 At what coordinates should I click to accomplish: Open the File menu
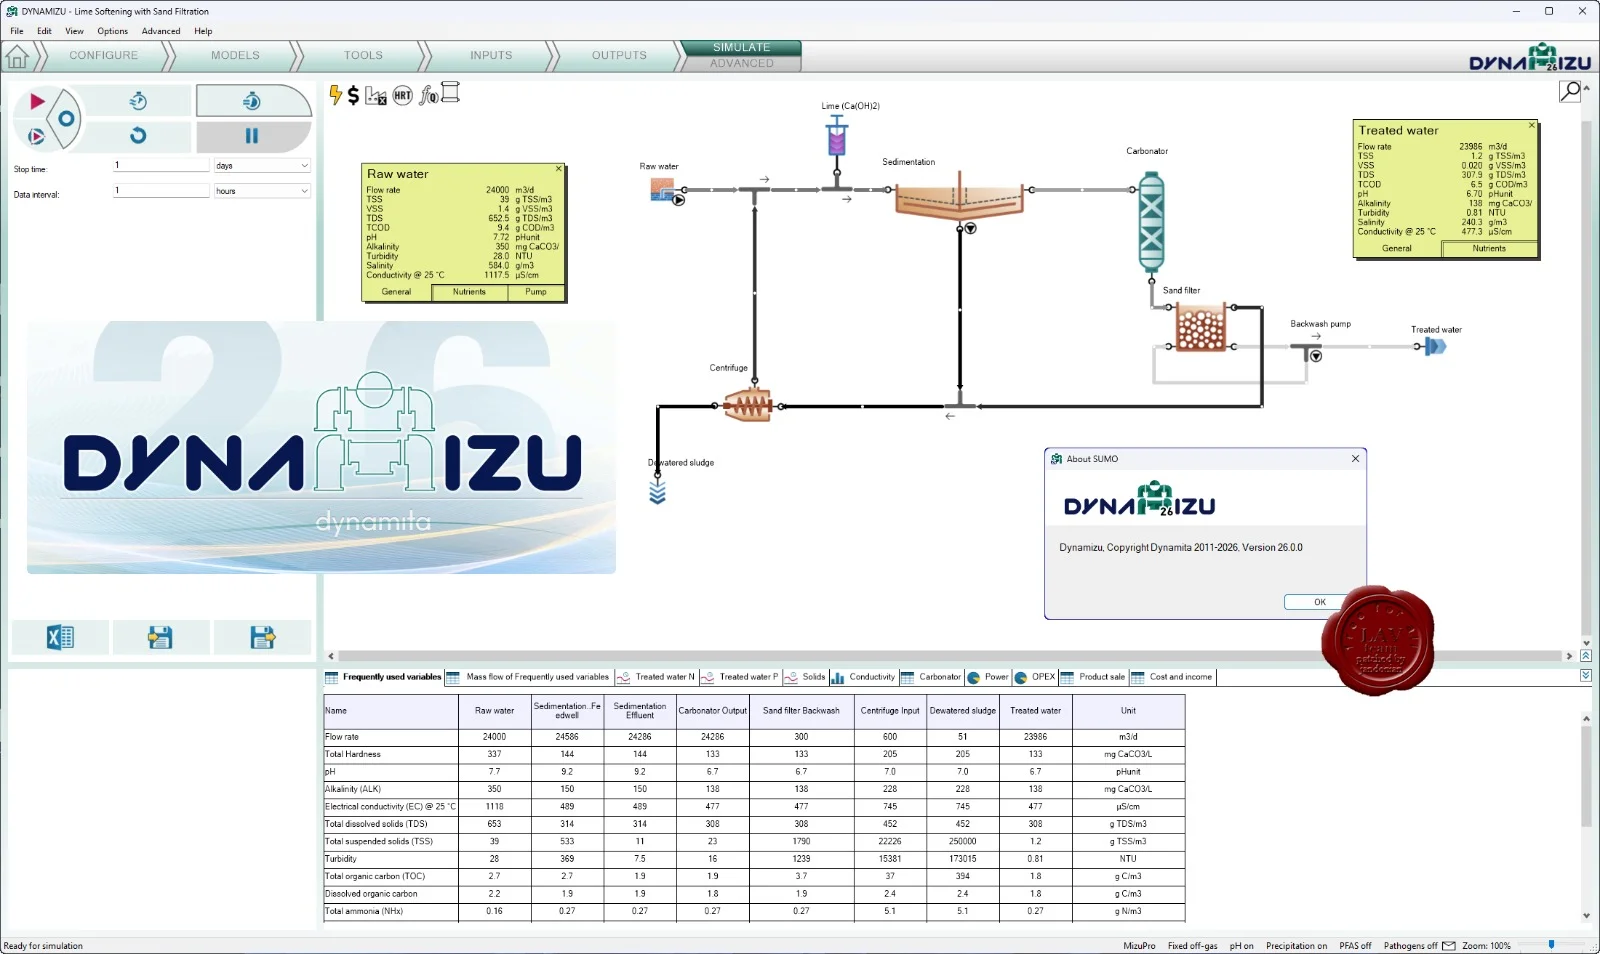(x=17, y=31)
